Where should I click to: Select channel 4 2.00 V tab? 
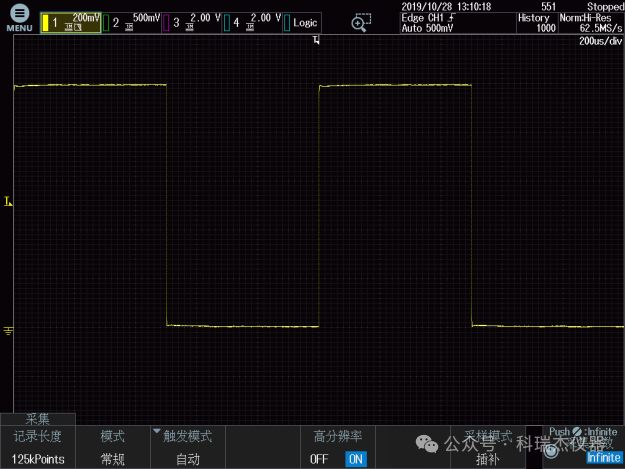coord(252,23)
